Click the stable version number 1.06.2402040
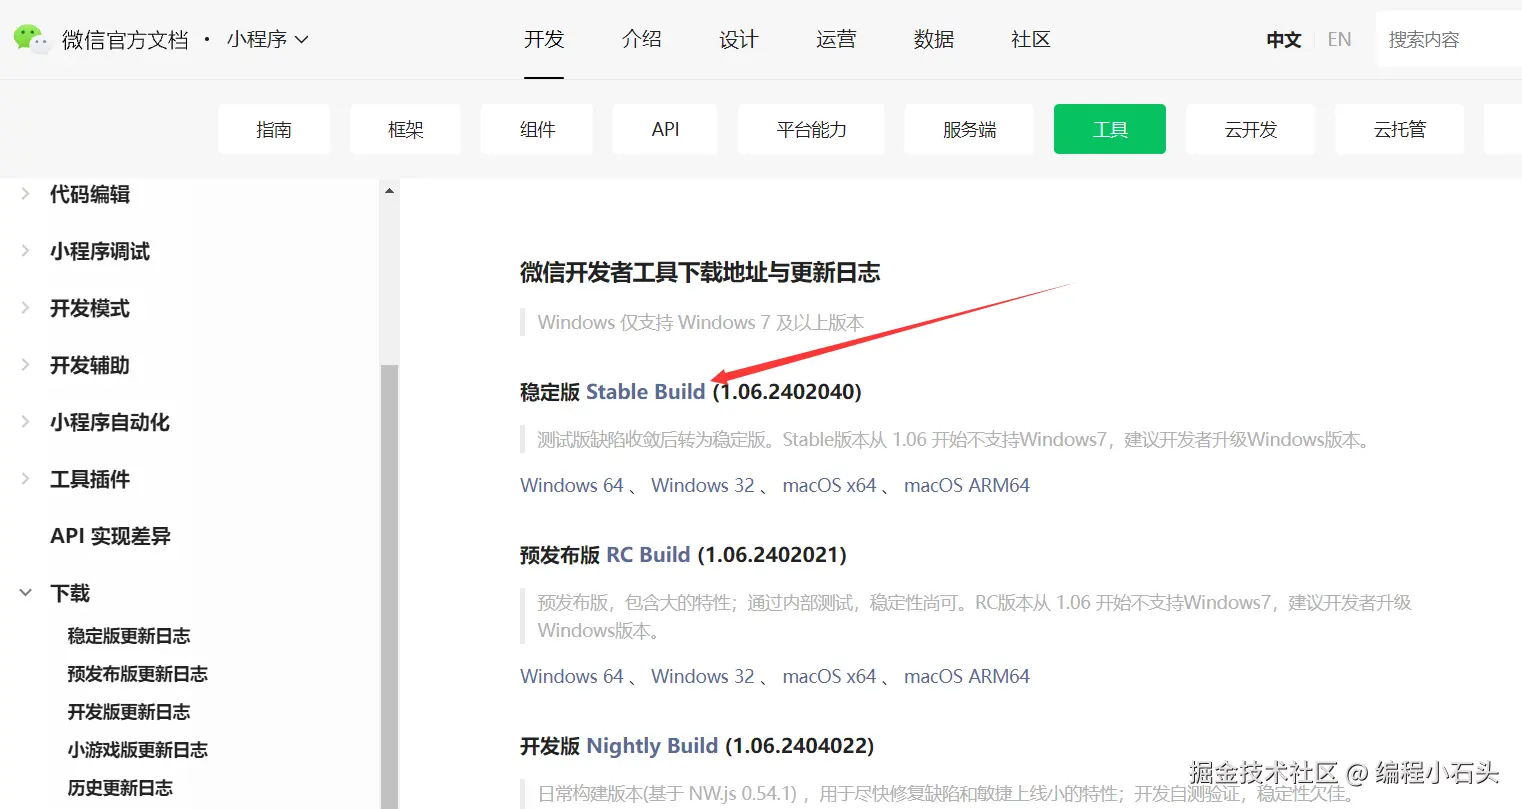The width and height of the screenshot is (1522, 809). (787, 391)
